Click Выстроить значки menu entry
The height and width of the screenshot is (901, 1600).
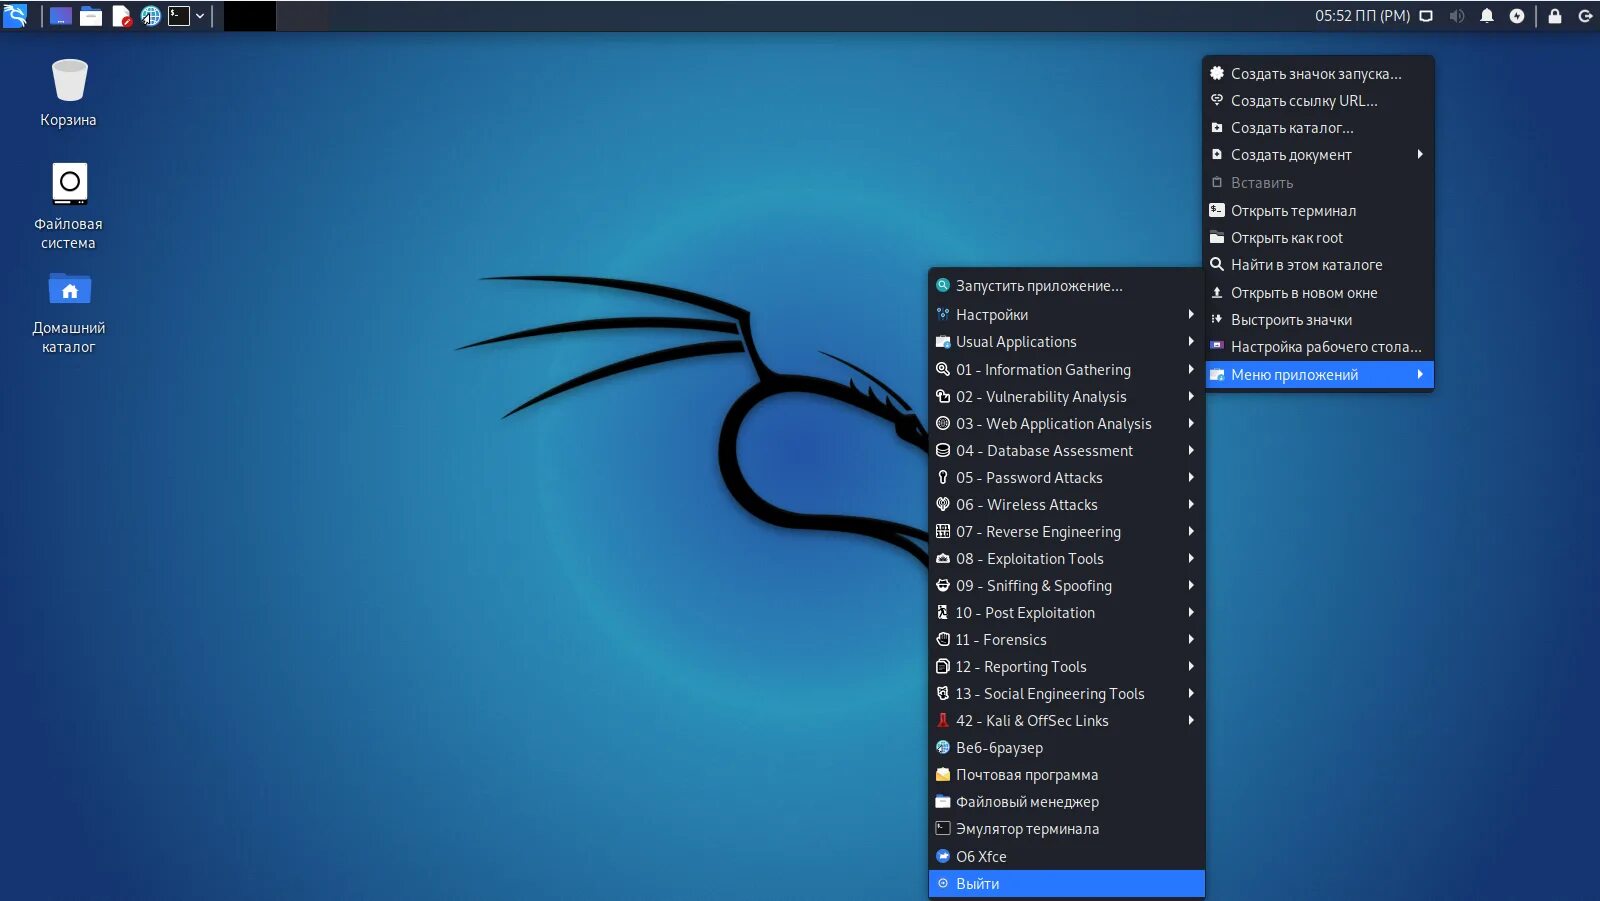(1319, 320)
